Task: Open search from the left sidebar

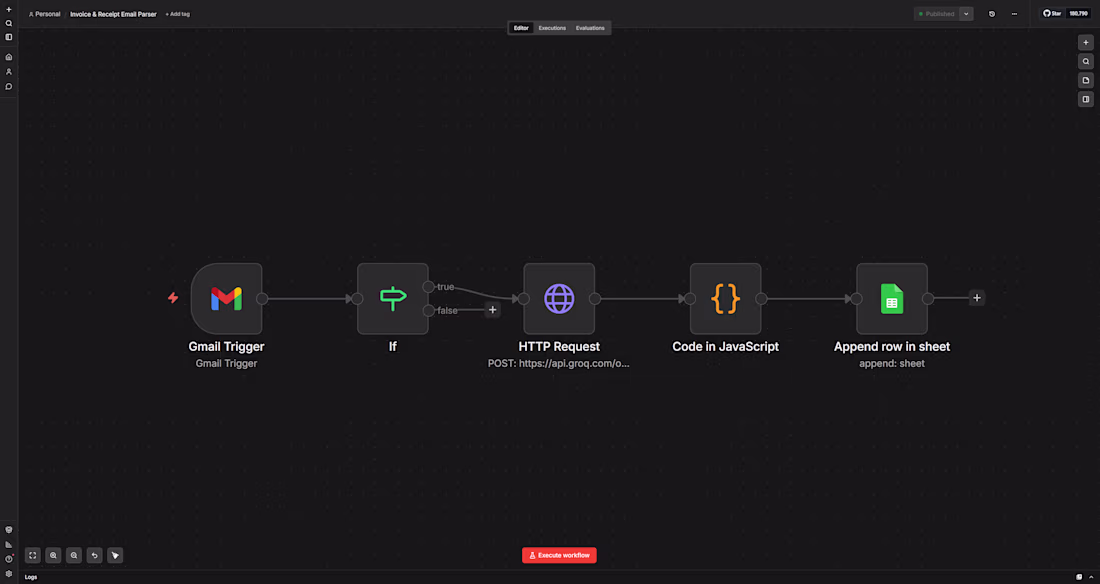Action: tap(8, 23)
